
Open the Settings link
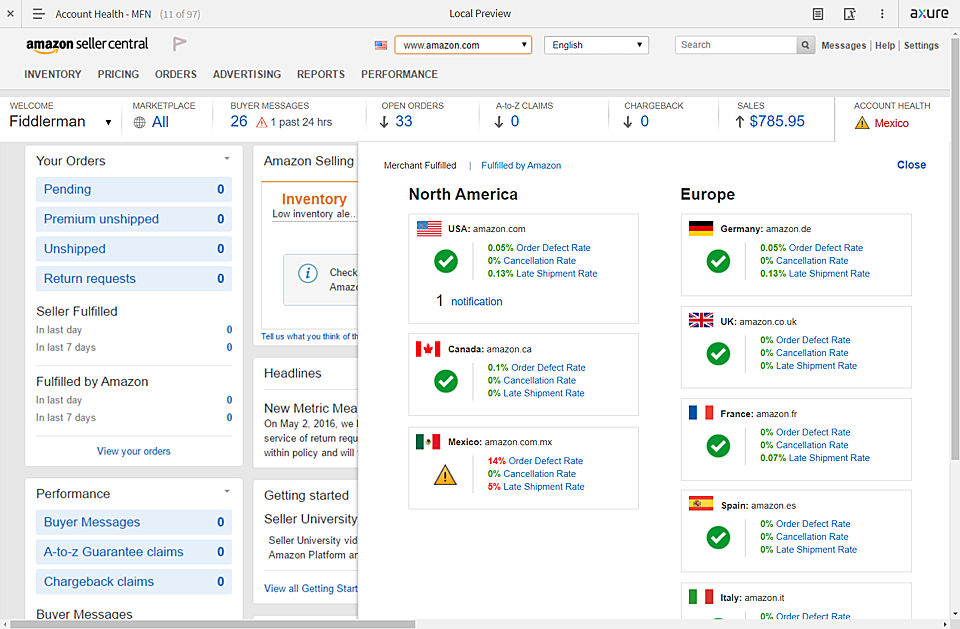(921, 45)
